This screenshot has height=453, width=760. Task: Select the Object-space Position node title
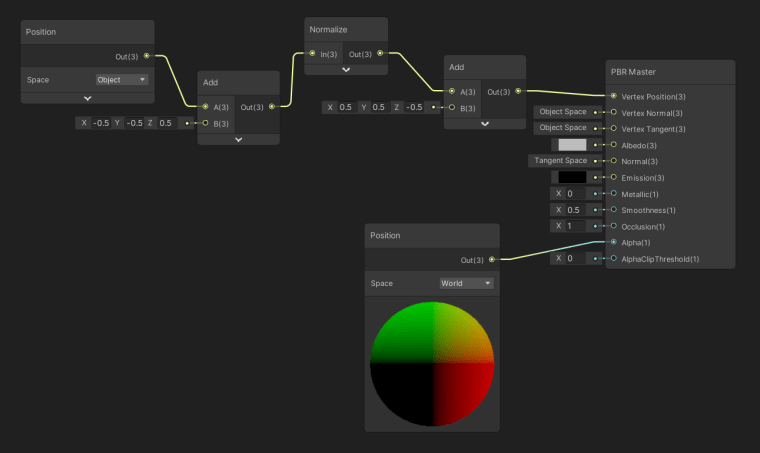tap(41, 32)
